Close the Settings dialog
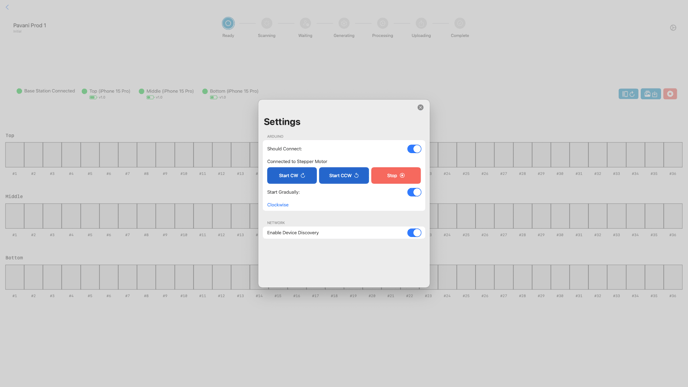 point(420,108)
